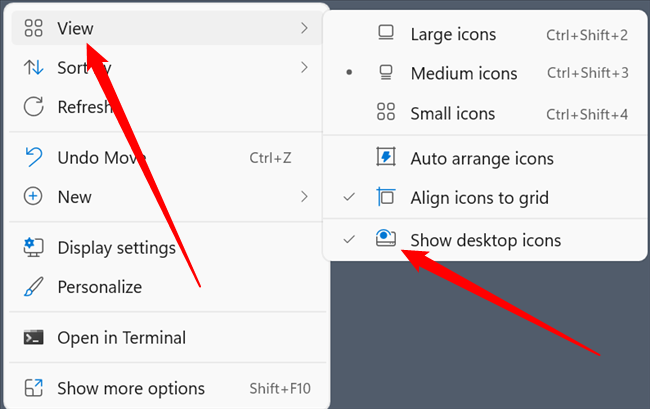Click the Undo Move arrow icon
This screenshot has width=650, height=409.
pyautogui.click(x=33, y=157)
